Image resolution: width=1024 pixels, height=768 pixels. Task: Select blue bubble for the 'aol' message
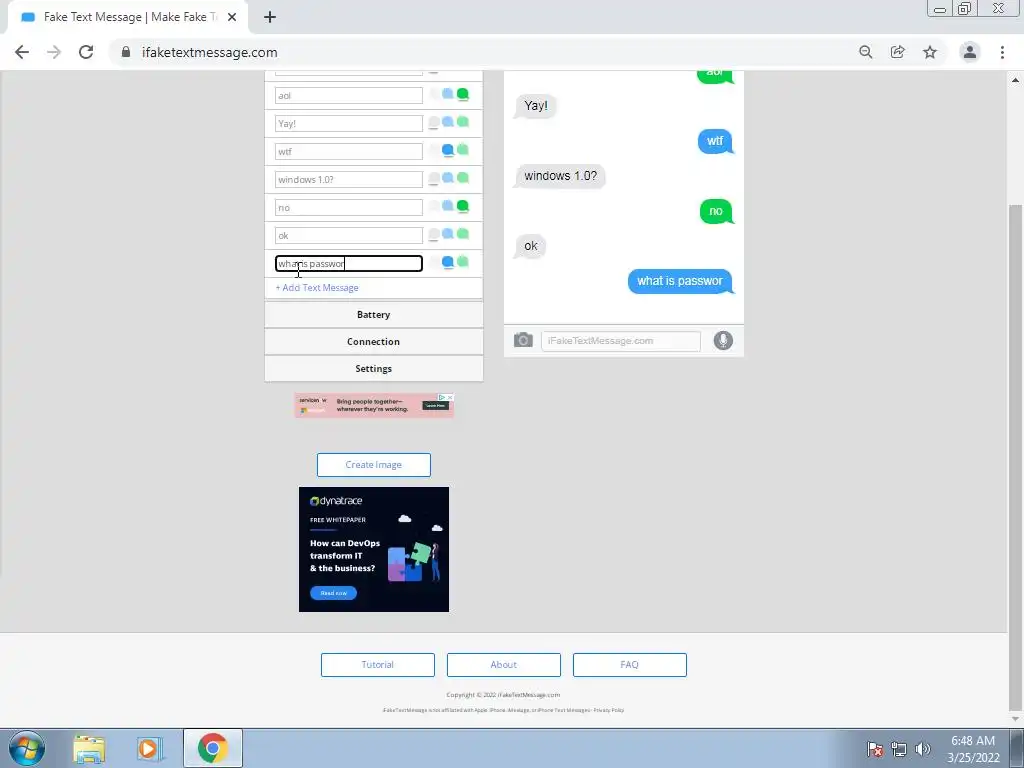click(448, 95)
